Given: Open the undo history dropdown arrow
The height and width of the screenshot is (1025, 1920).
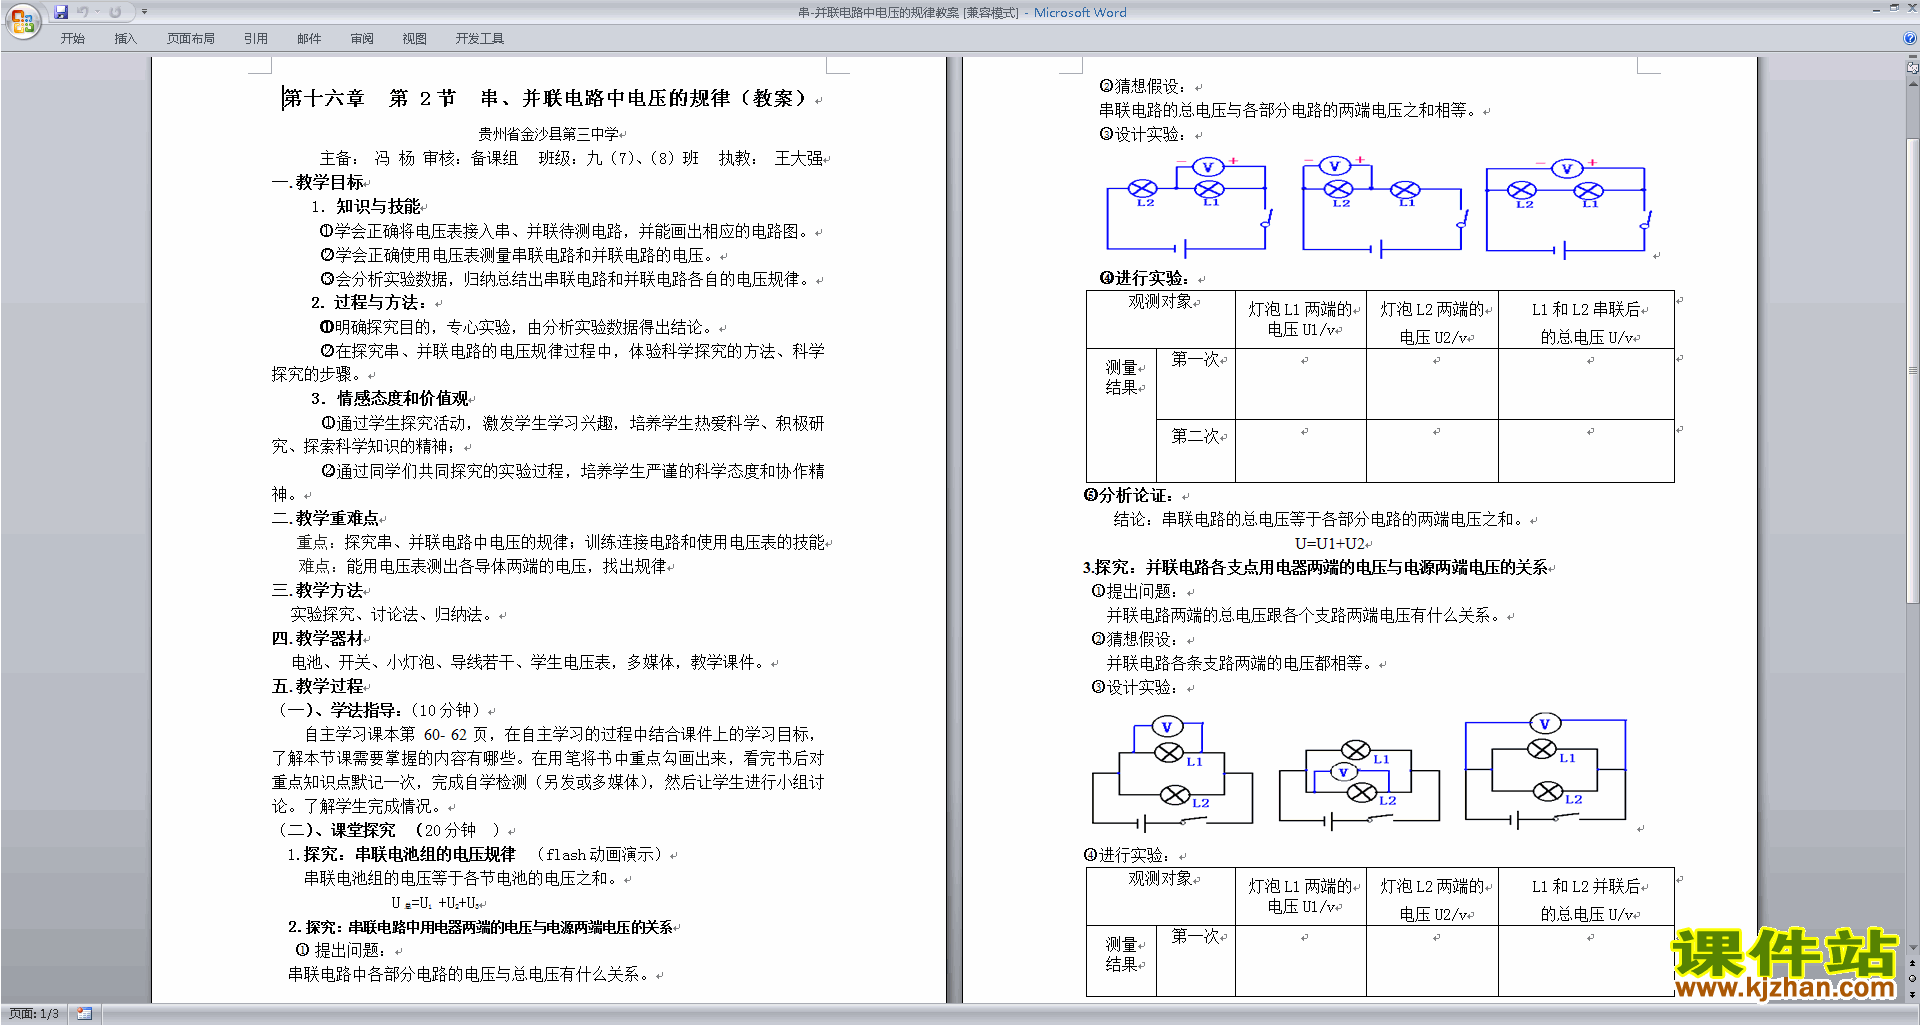Looking at the screenshot, I should [x=97, y=12].
